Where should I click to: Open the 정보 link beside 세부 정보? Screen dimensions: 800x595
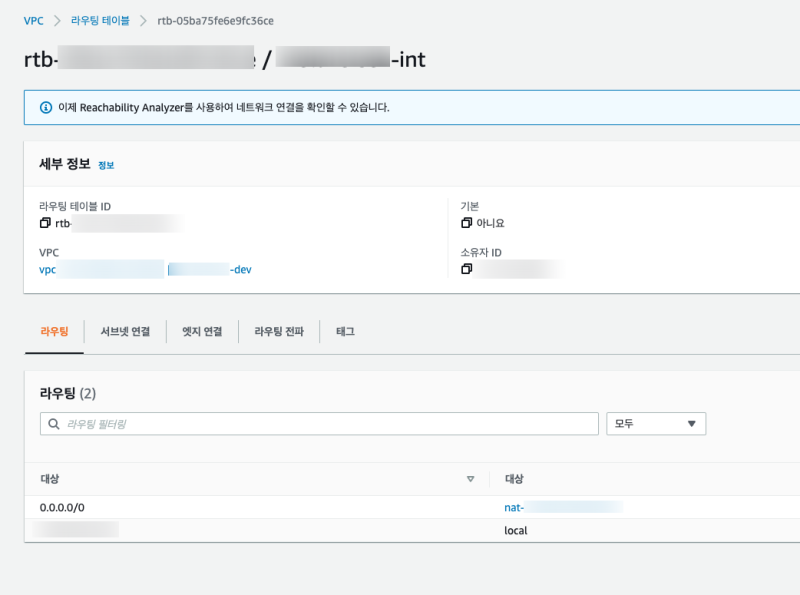(106, 165)
